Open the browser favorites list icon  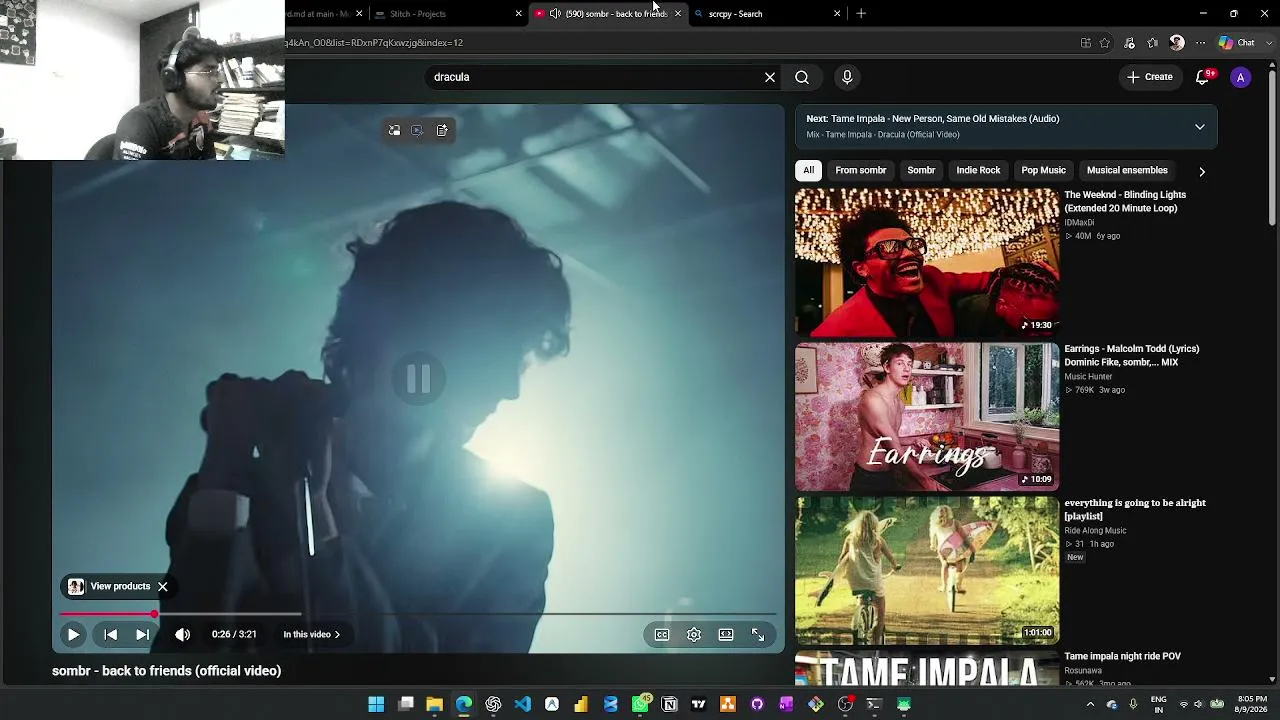1153,43
